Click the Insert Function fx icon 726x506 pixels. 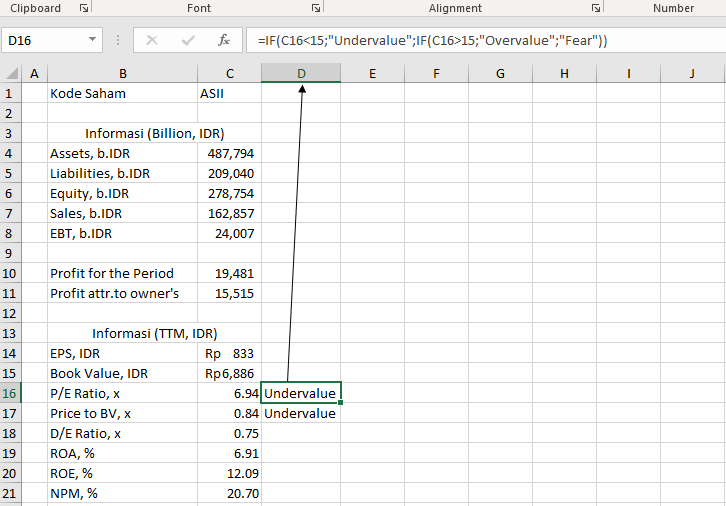pyautogui.click(x=224, y=40)
